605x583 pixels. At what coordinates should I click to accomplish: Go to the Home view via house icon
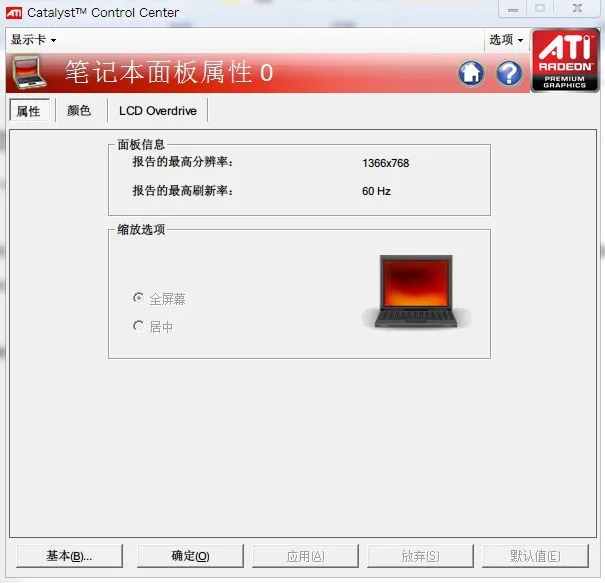click(471, 73)
